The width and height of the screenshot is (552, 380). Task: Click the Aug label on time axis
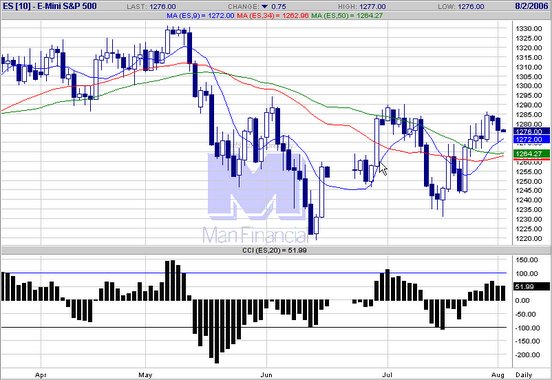498,375
